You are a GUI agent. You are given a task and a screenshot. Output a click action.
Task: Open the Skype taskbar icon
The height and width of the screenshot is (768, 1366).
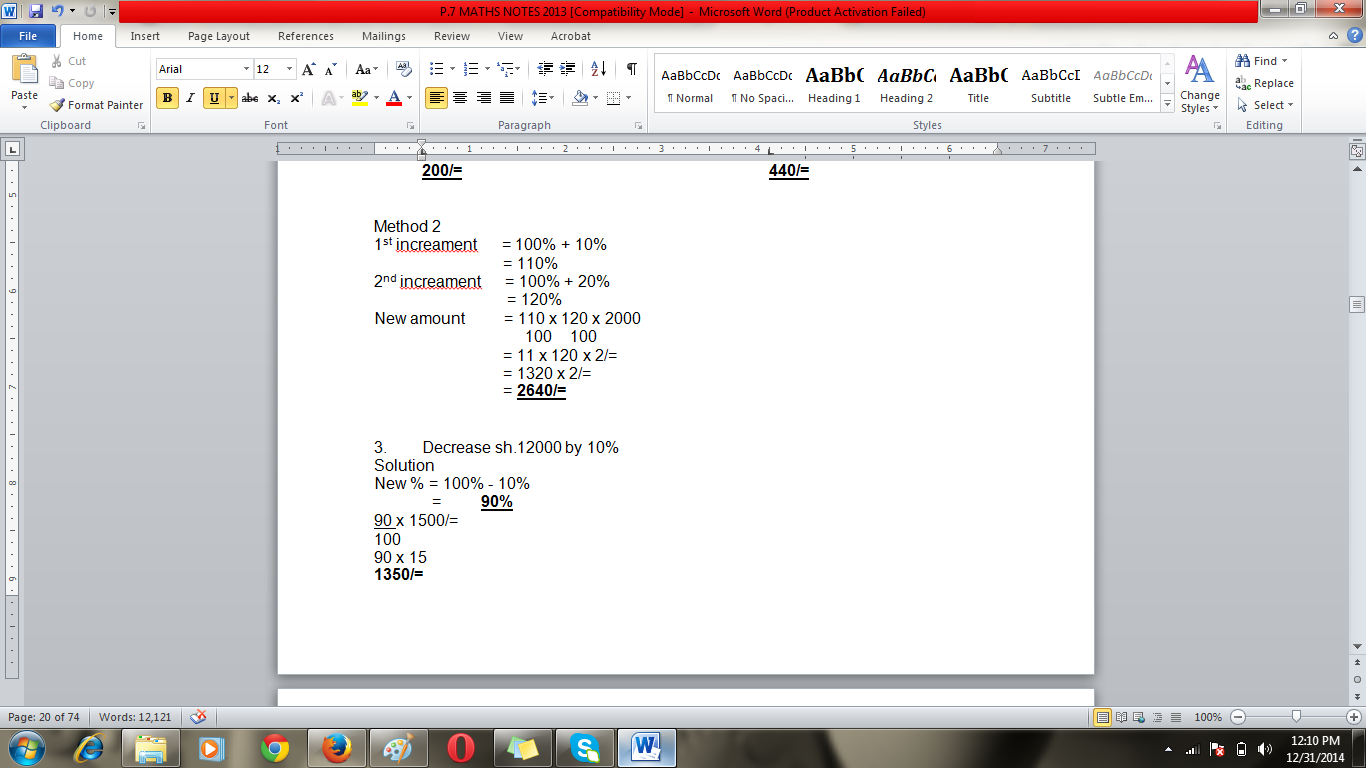[x=584, y=747]
